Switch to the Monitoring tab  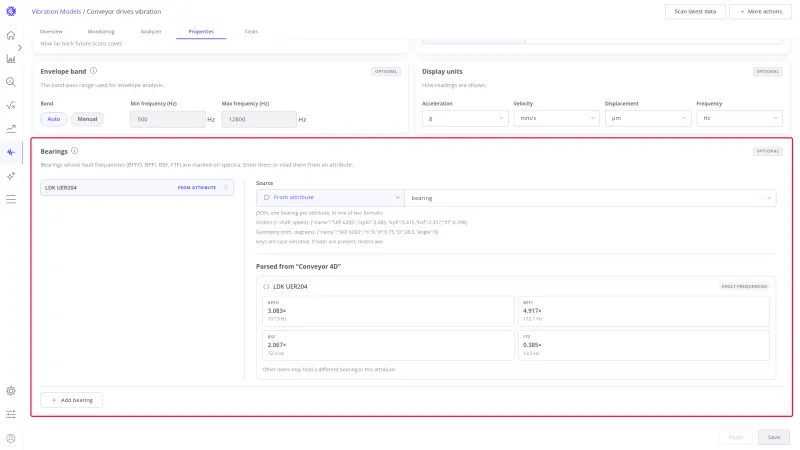[101, 32]
